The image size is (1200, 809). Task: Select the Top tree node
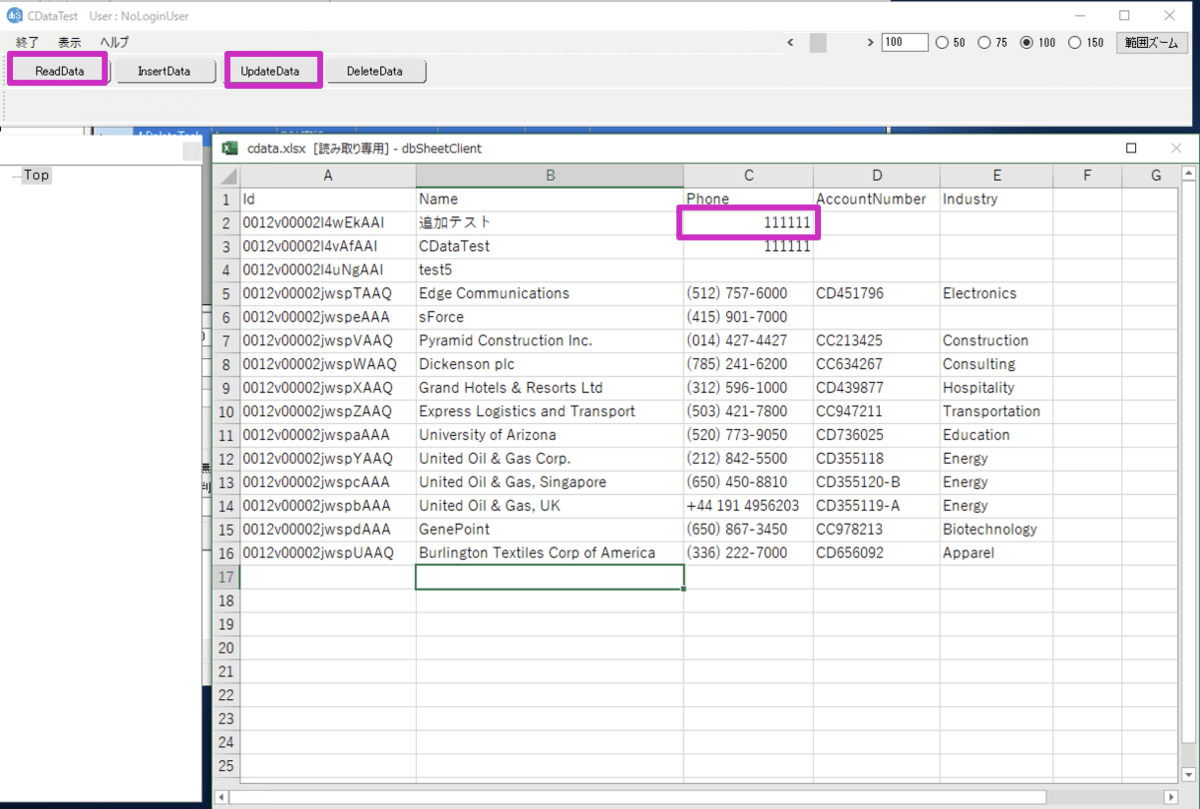click(37, 175)
